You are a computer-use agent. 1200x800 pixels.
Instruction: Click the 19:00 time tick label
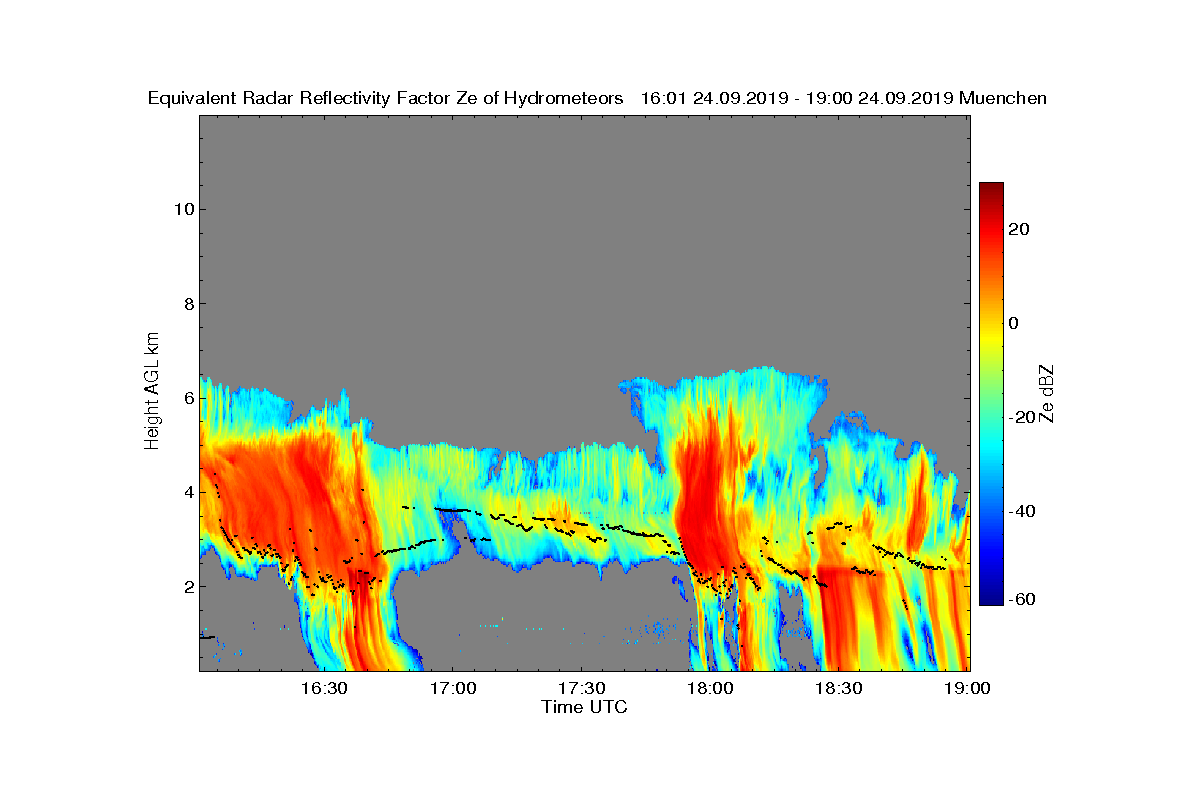[968, 689]
